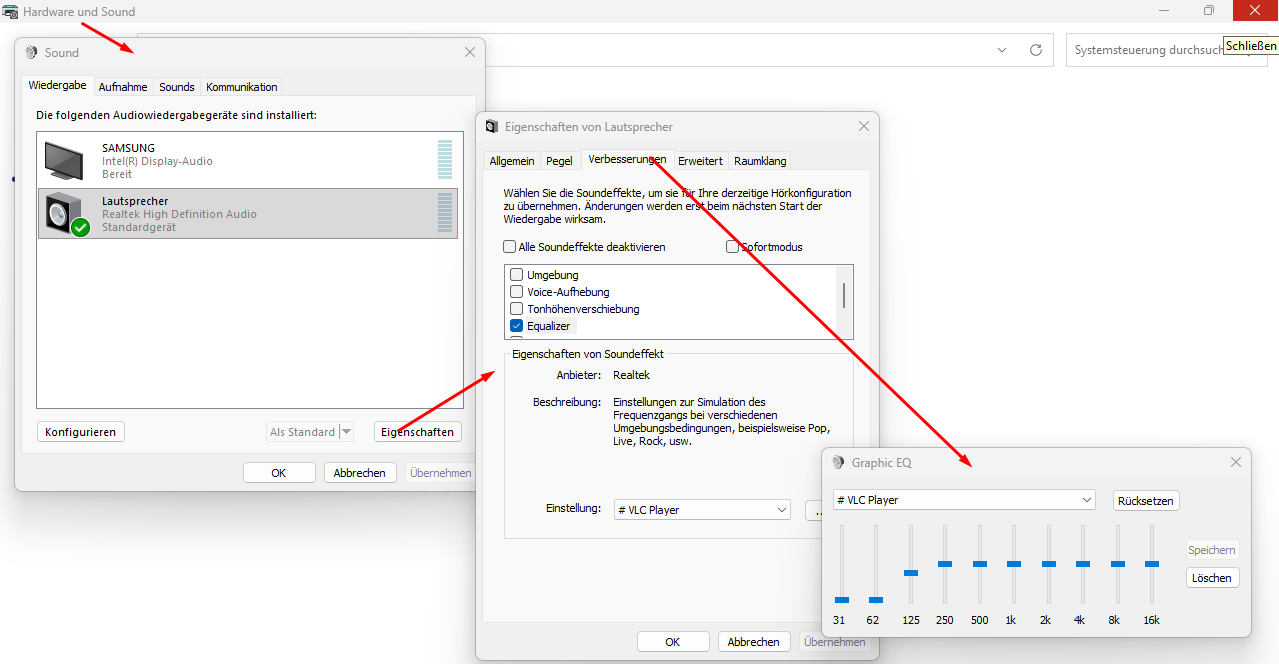Restore down the Hardware und Sound window

pos(1209,11)
